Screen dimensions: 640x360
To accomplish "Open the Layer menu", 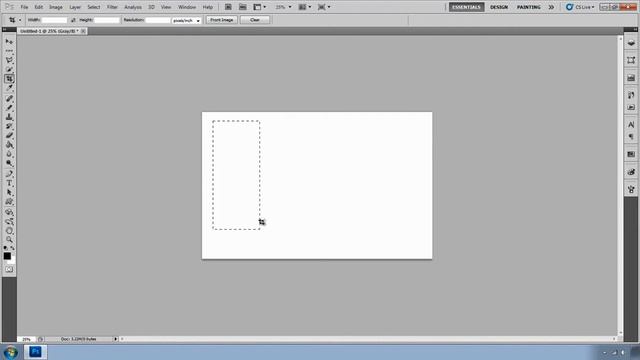I will pos(75,7).
